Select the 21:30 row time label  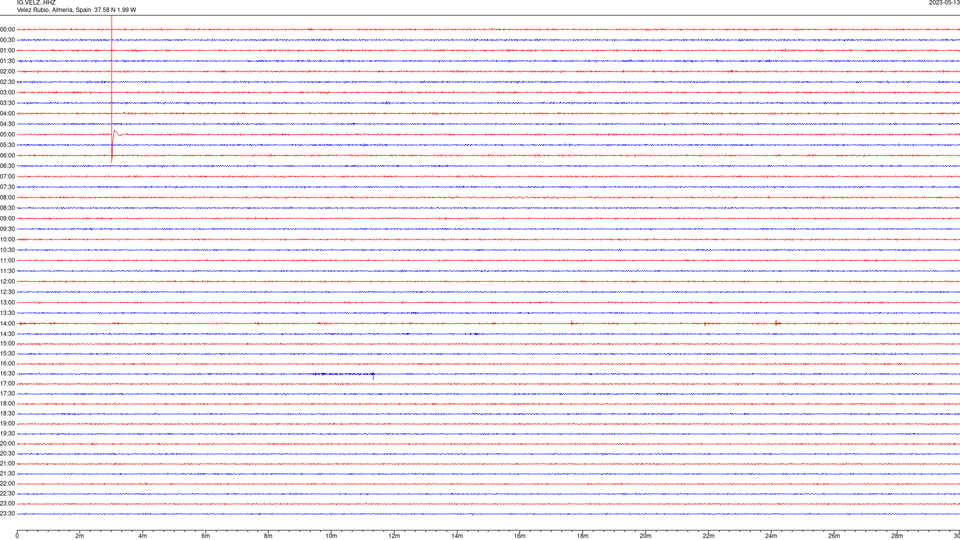(x=7, y=473)
